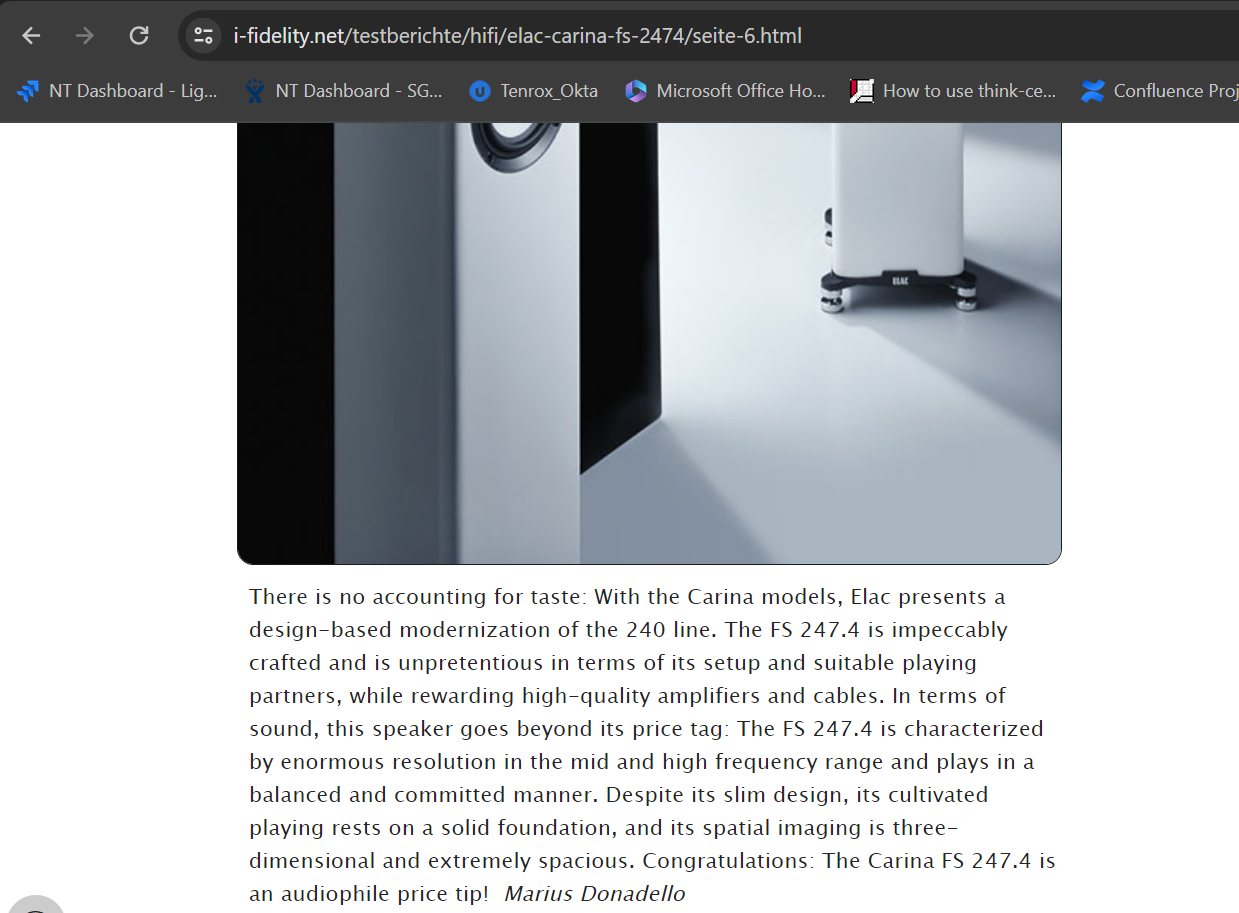Reload the current page
Viewport: 1239px width, 913px height.
(x=139, y=36)
